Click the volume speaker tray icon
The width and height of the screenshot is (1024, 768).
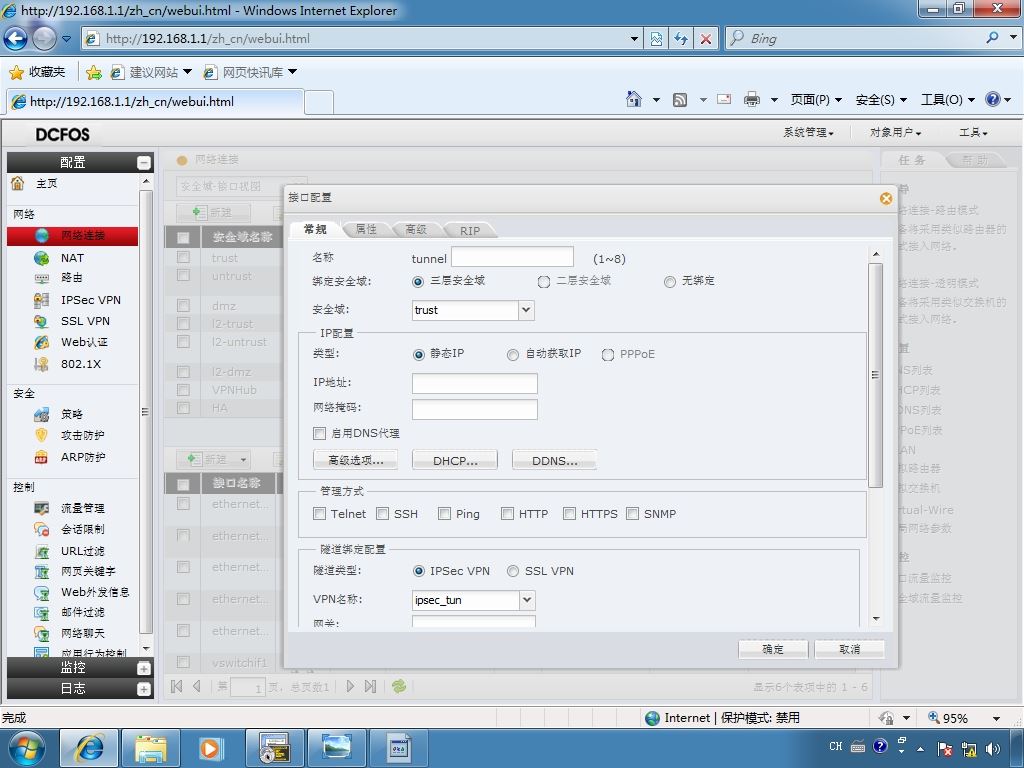click(993, 749)
